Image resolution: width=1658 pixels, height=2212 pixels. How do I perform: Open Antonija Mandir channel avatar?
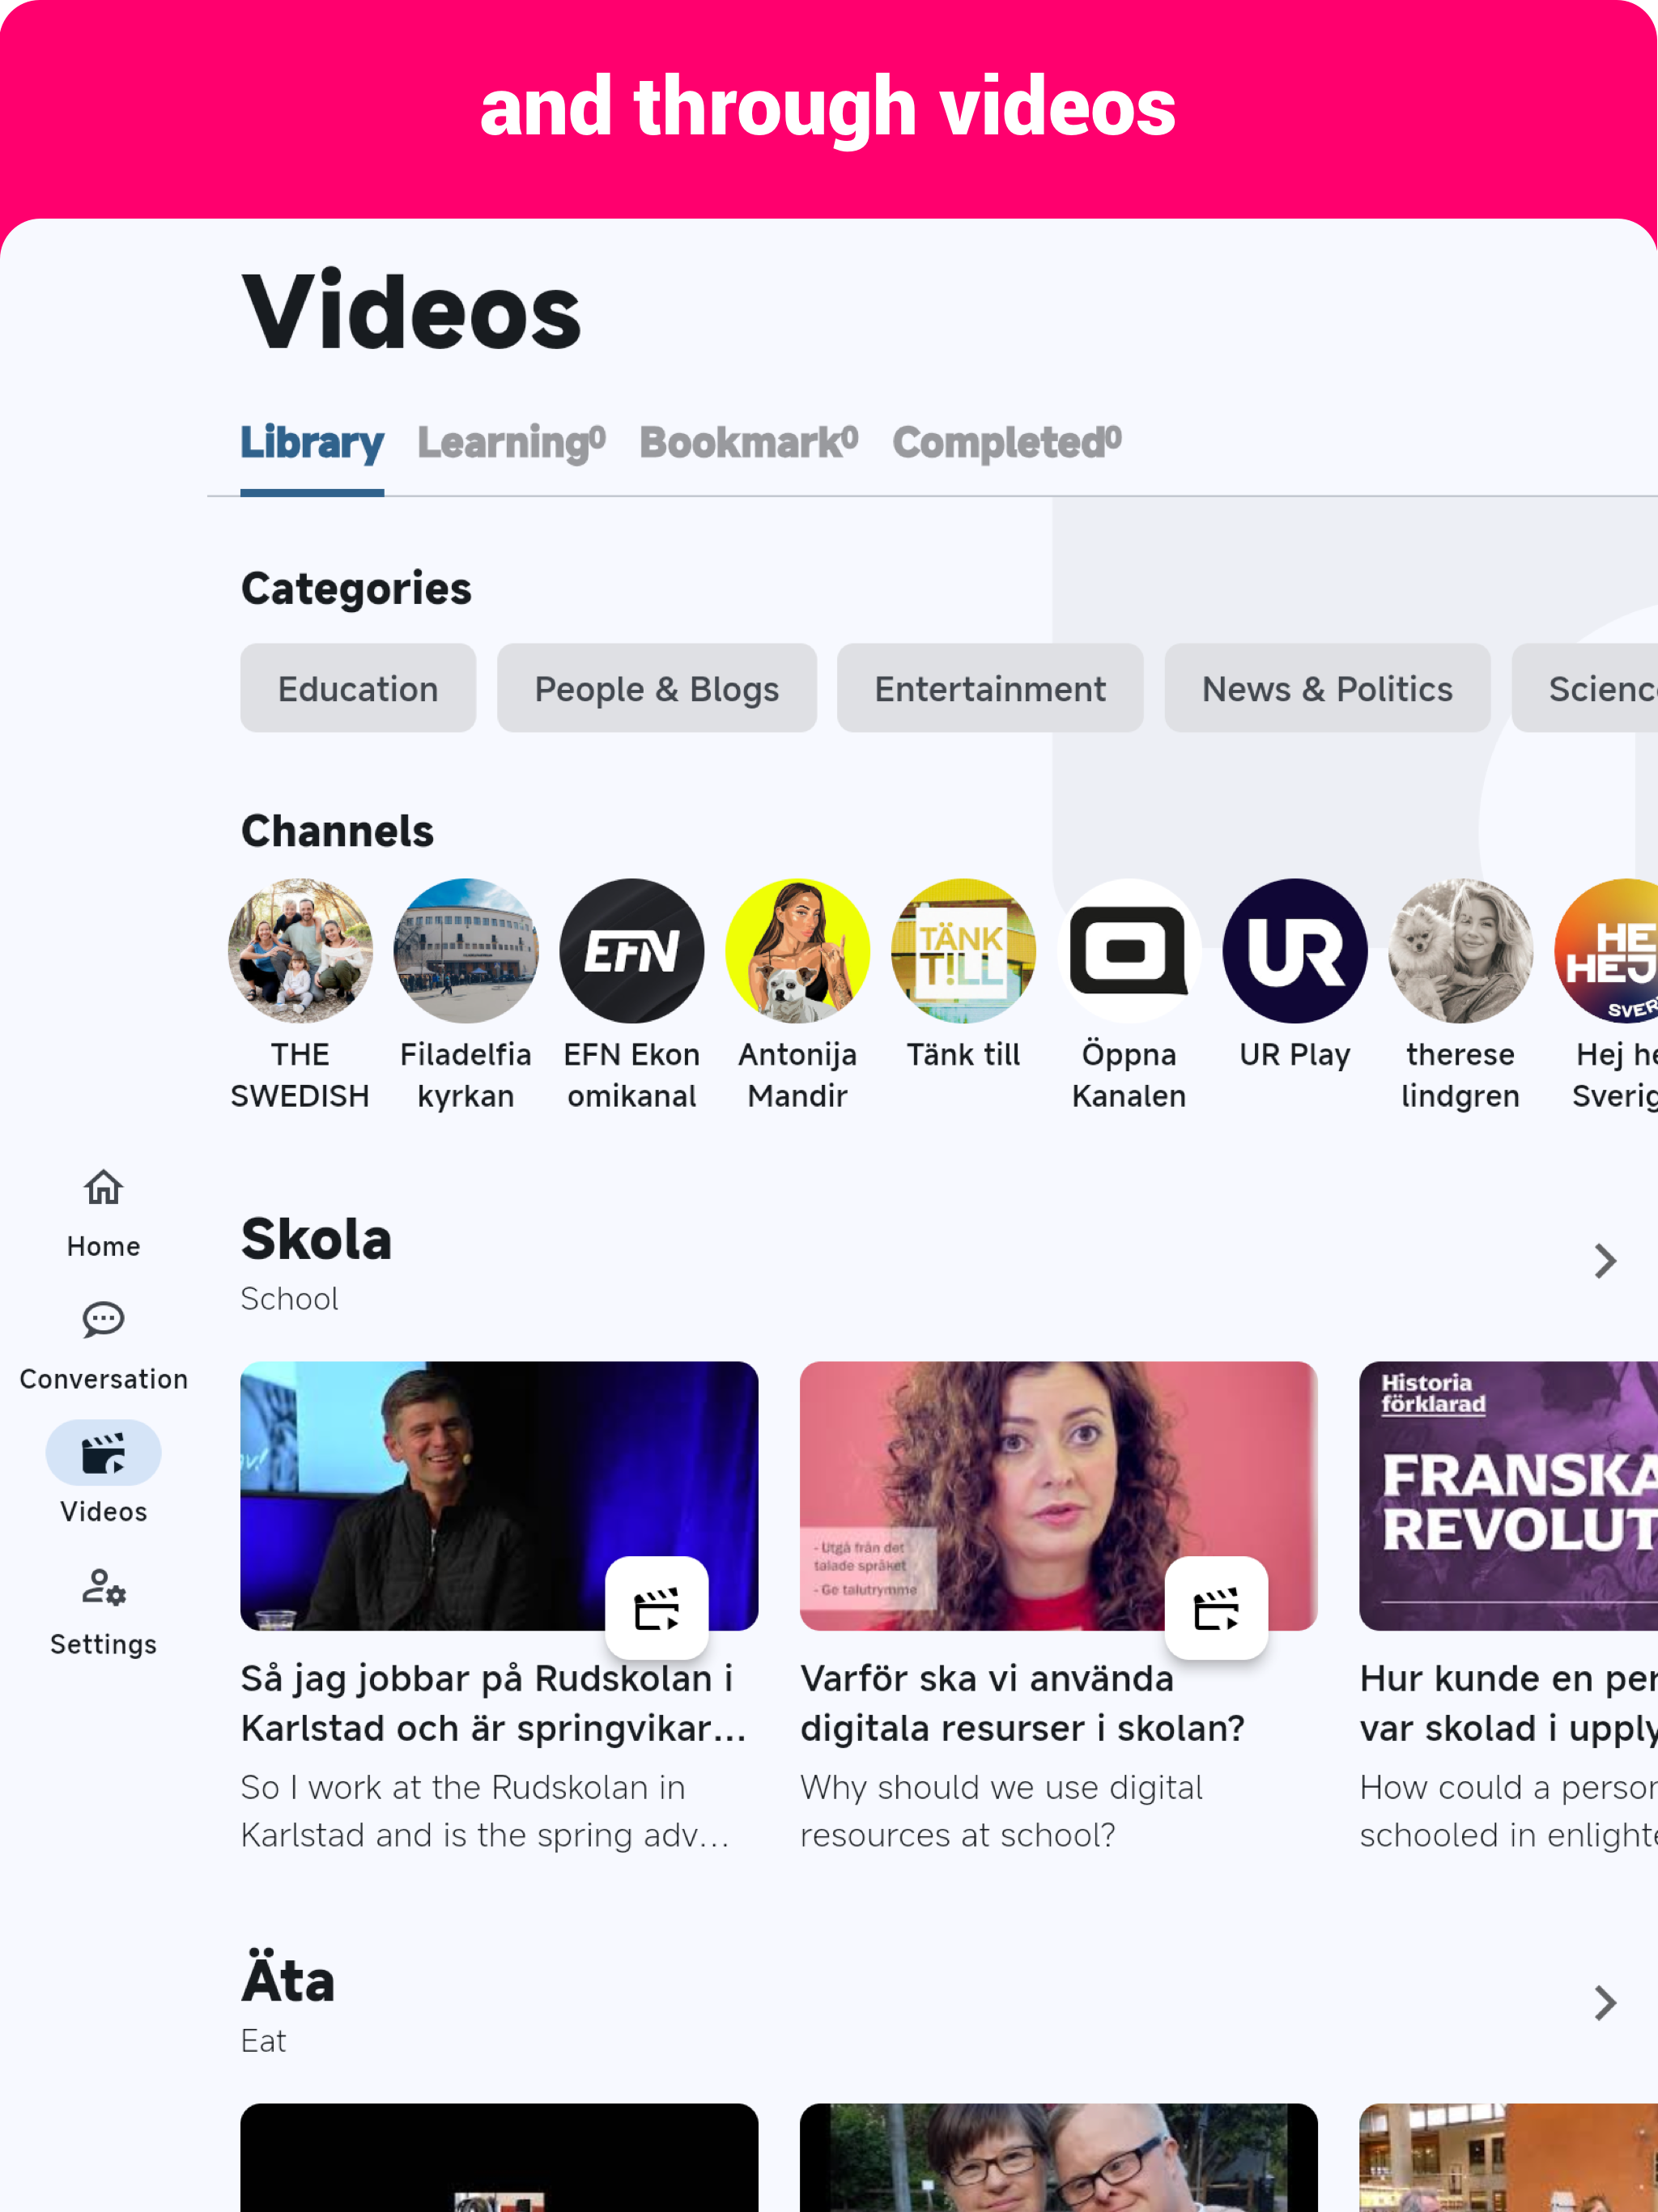[x=798, y=951]
